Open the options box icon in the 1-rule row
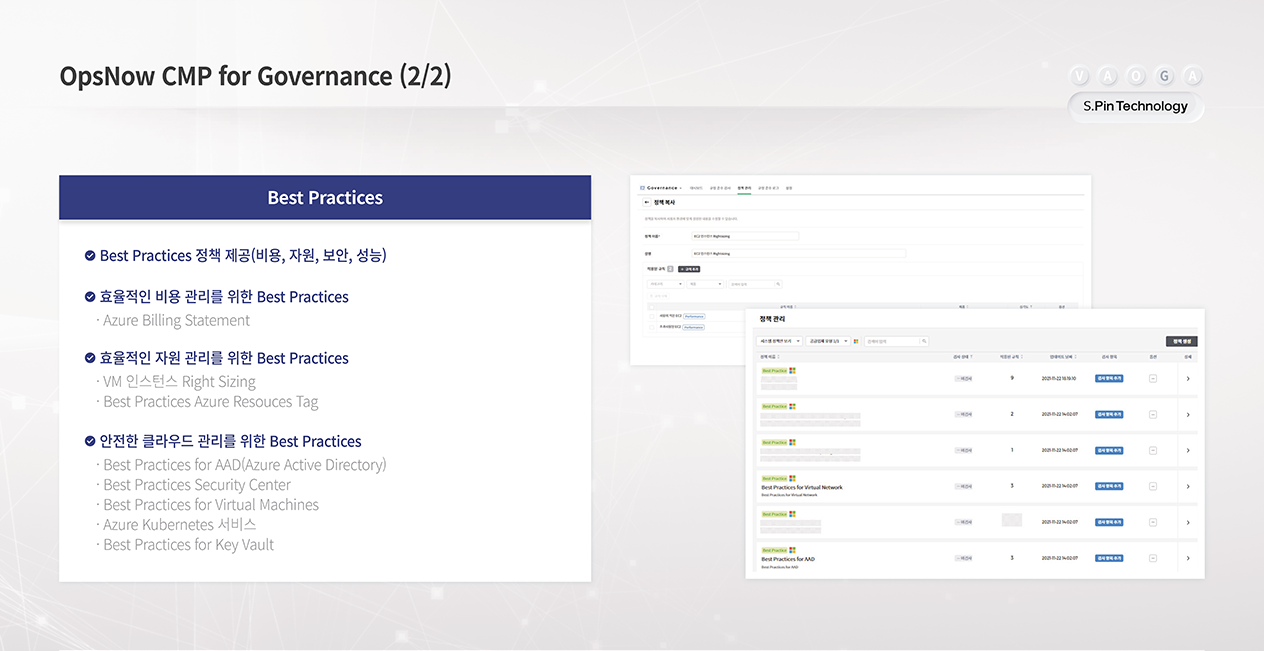 click(1153, 450)
